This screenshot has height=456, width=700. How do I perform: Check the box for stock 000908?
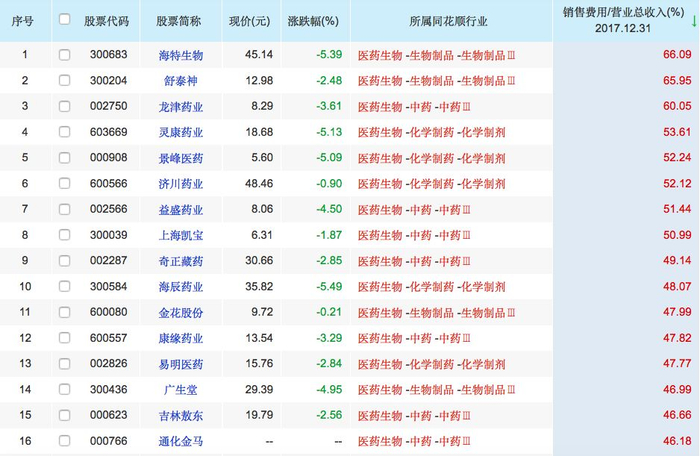coord(65,158)
